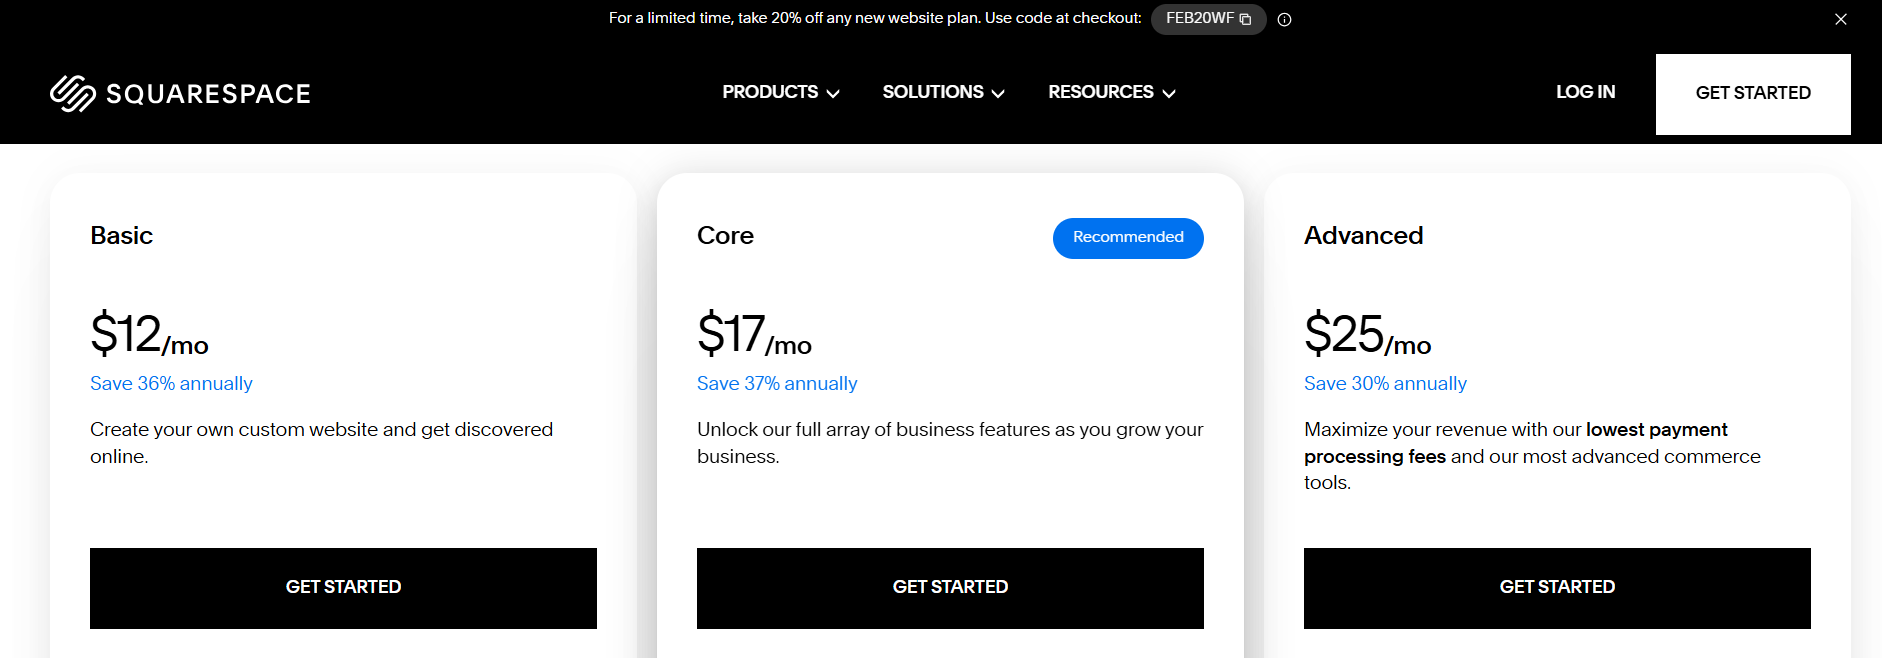Click the copy-to-clipboard icon in the banner
This screenshot has width=1882, height=658.
coord(1243,19)
